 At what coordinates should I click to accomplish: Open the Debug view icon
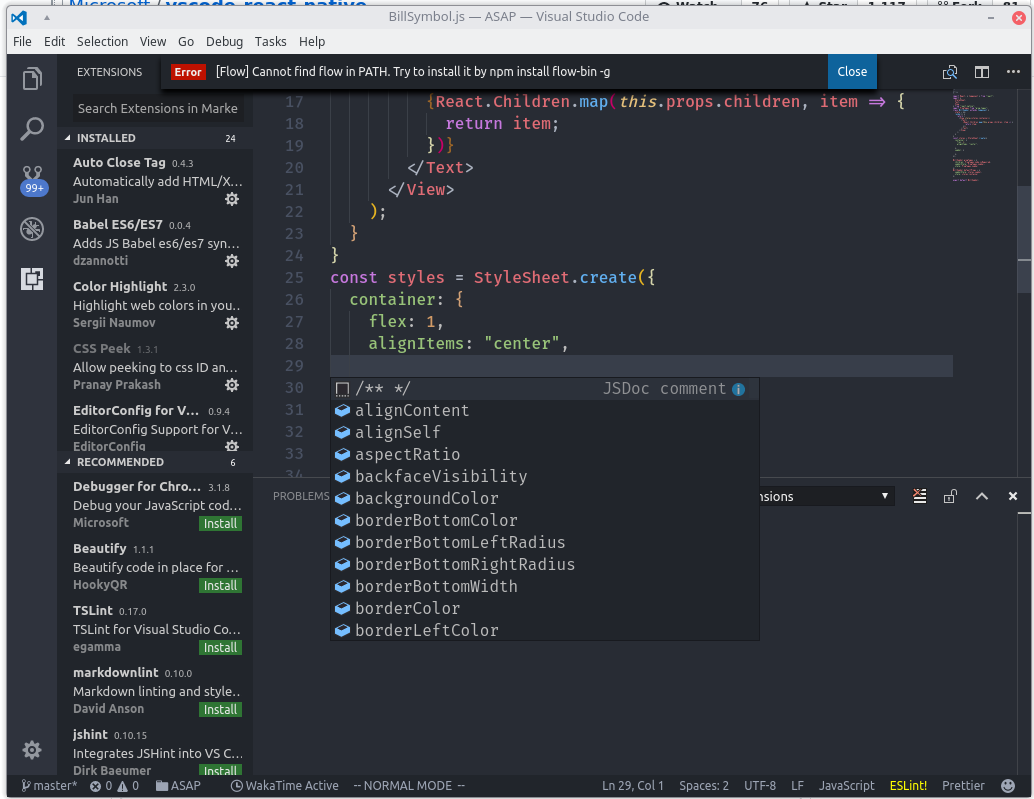tap(32, 229)
